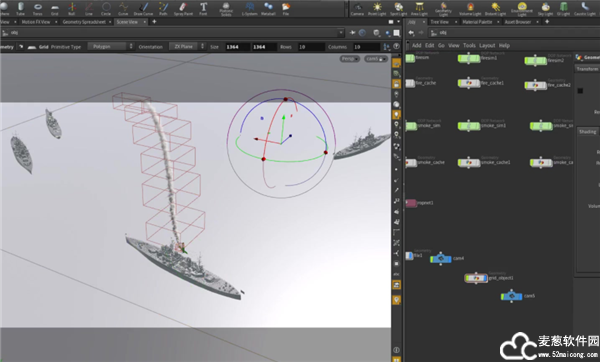Create a Sky Light from the shelf
600x362 pixels.
click(546, 8)
